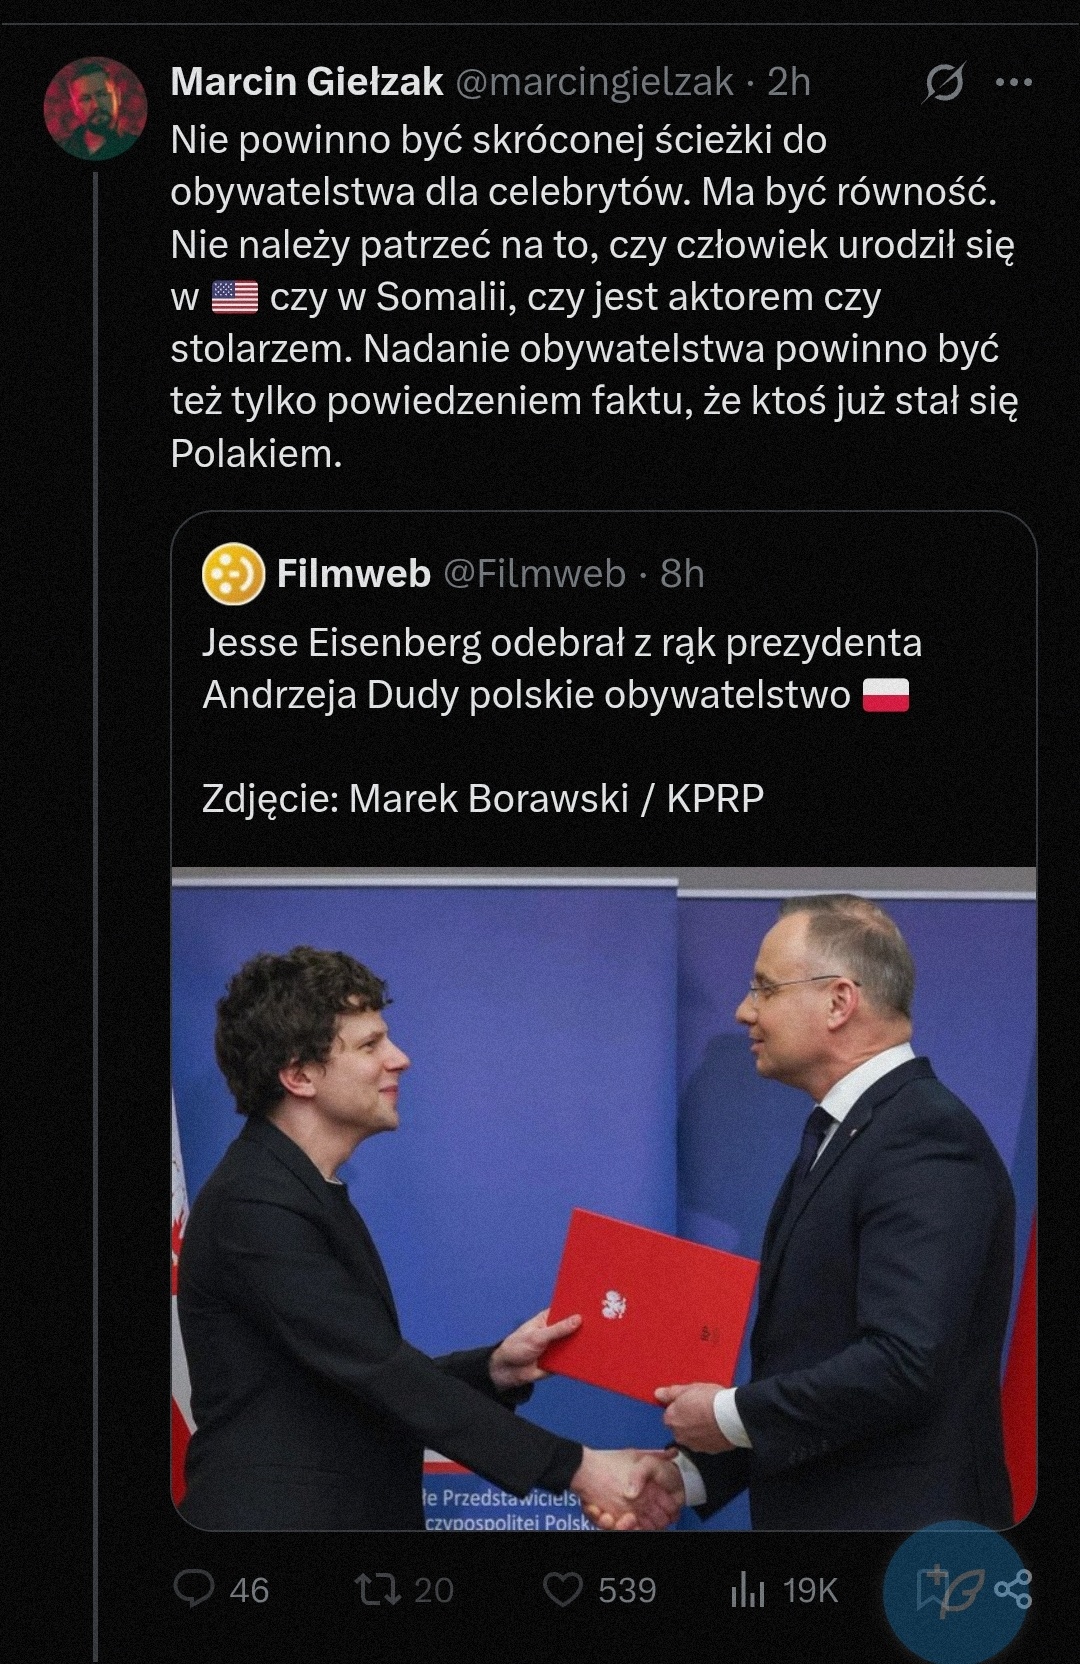Open the Filmweb account avatar
This screenshot has height=1664, width=1080.
pos(233,574)
